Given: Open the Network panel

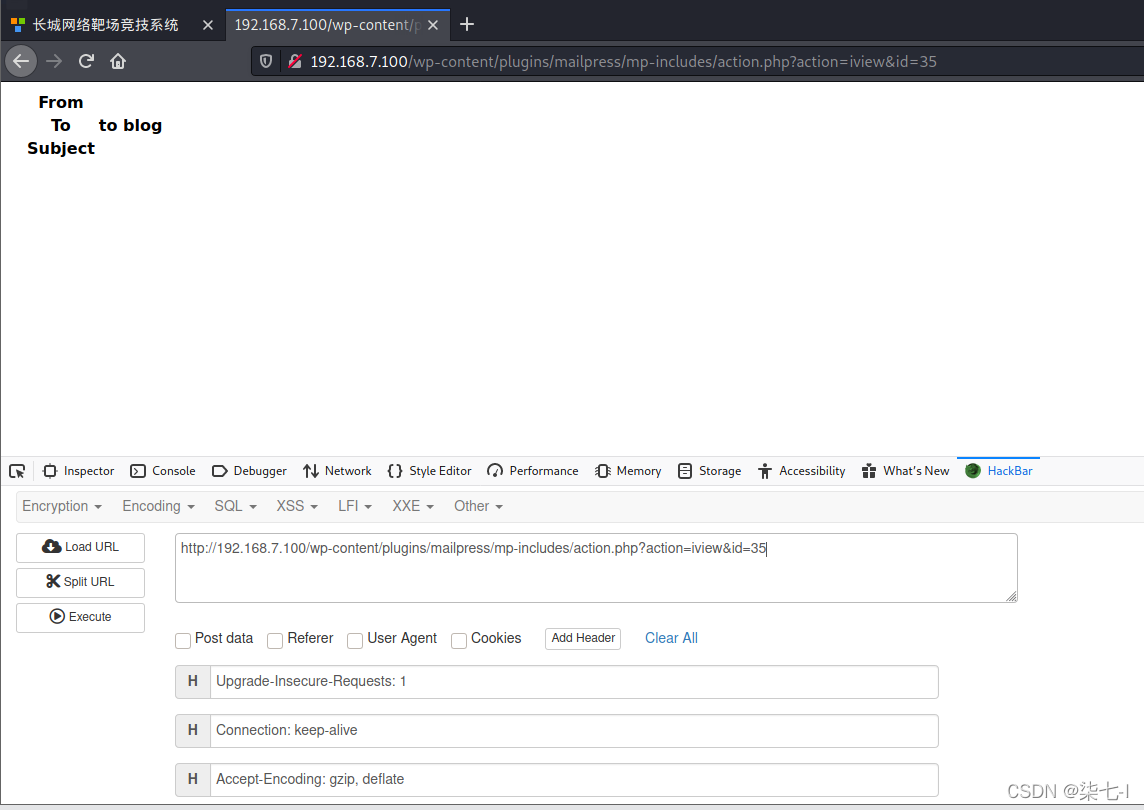Looking at the screenshot, I should pos(337,471).
